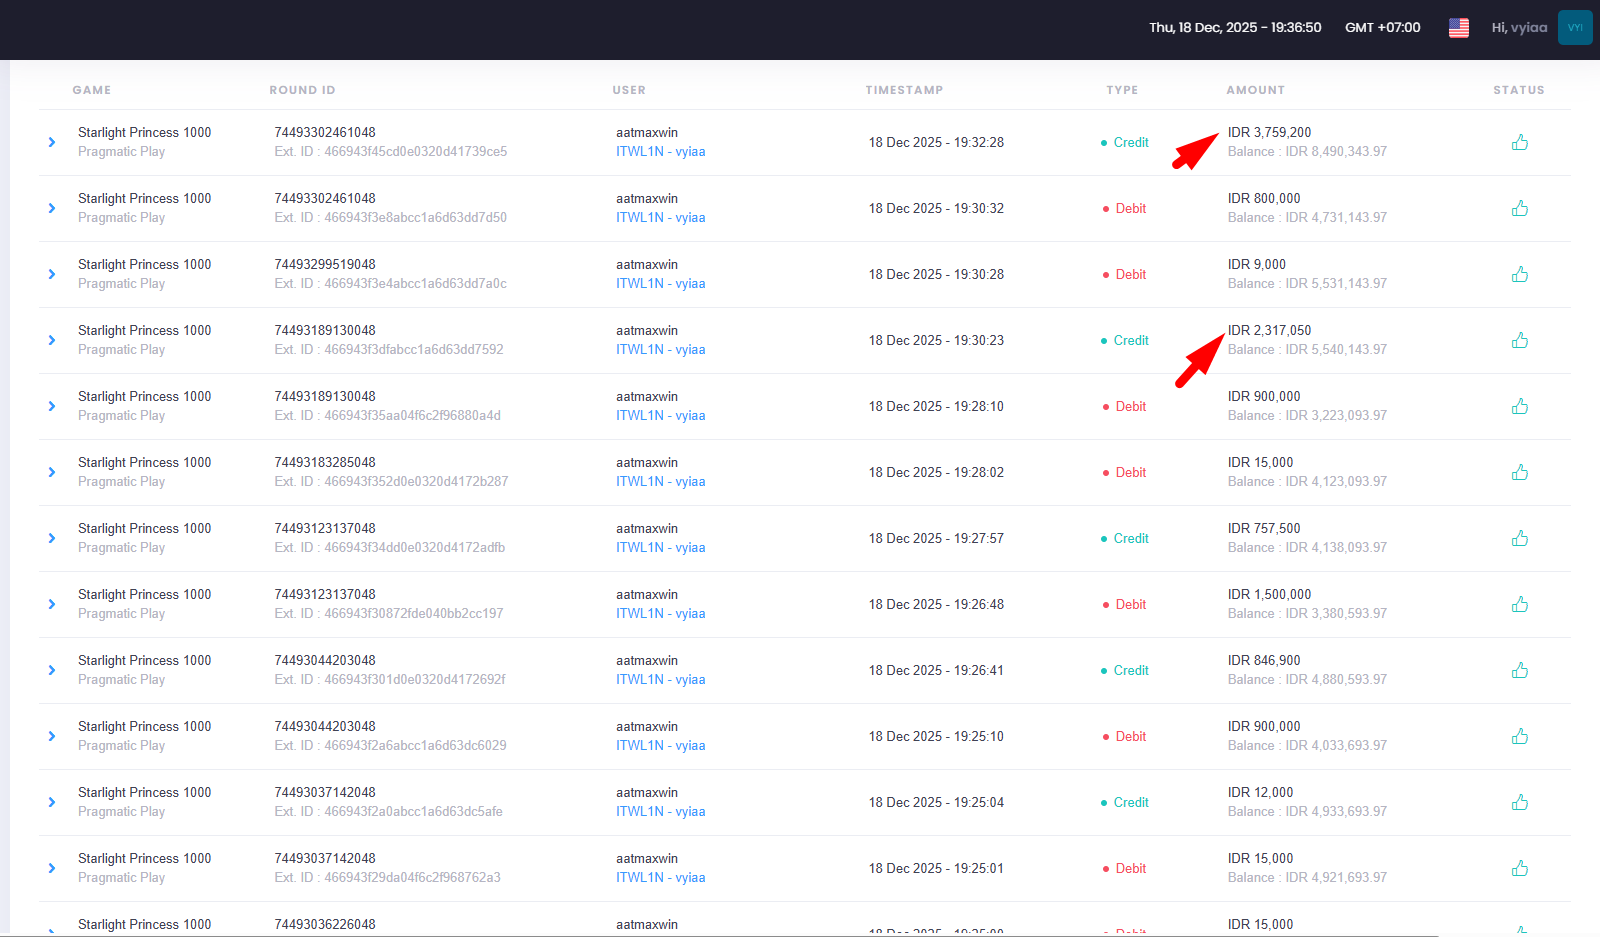Open ITWL1N - vyiaa link in 19:25:04 row

pos(661,812)
